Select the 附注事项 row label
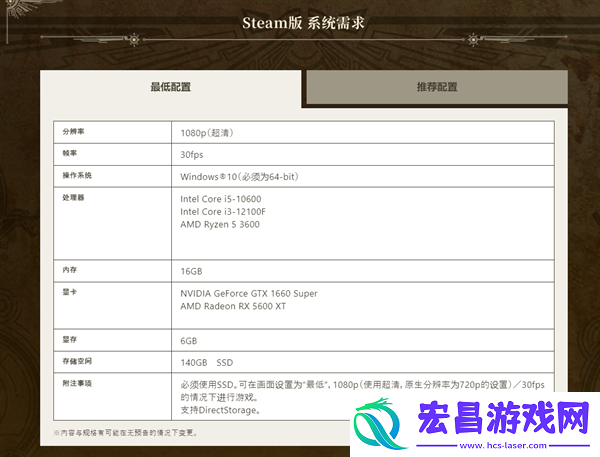 77,383
